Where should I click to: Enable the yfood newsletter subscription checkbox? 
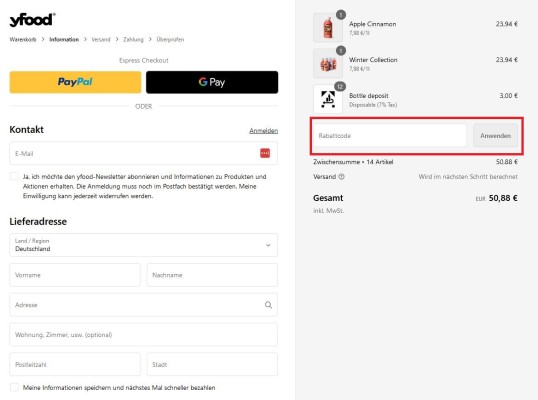click(x=14, y=176)
